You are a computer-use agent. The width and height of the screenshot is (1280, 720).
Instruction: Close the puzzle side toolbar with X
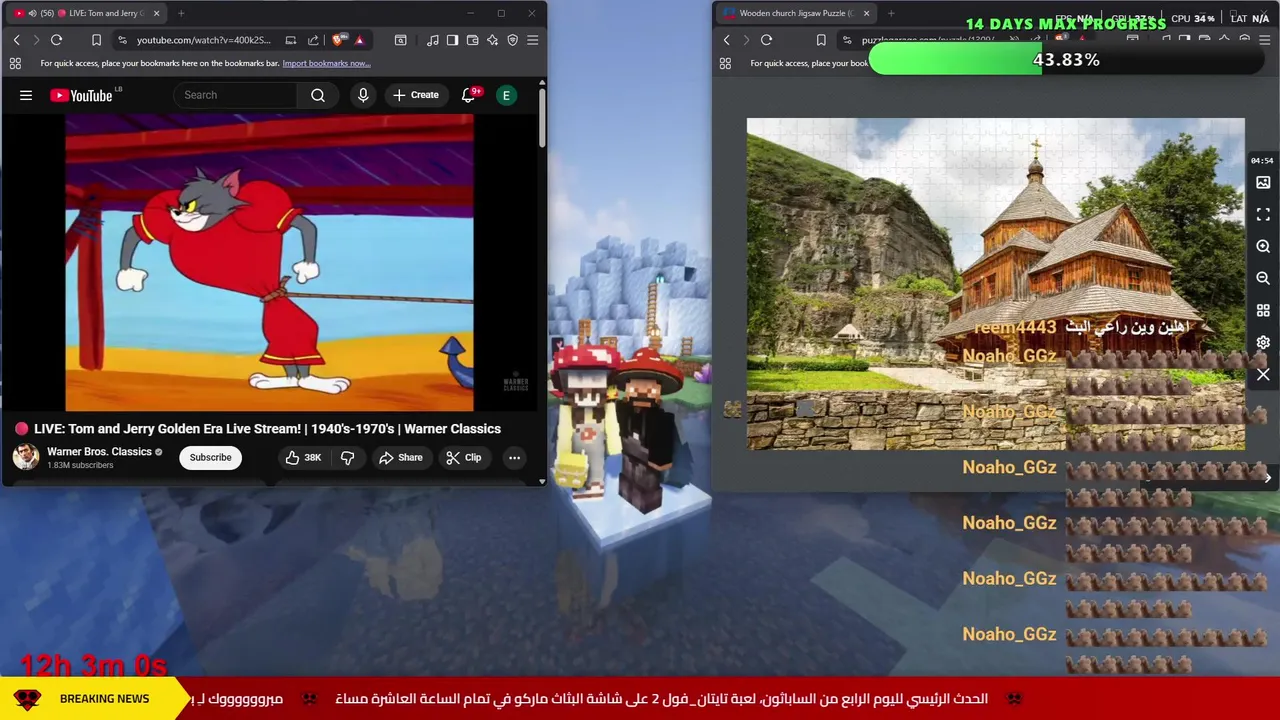[x=1263, y=375]
